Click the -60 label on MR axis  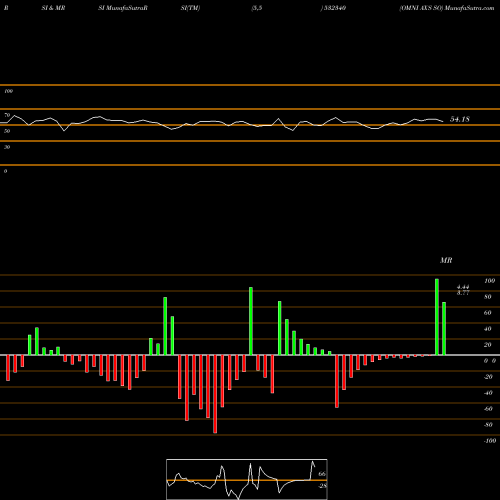point(488,409)
